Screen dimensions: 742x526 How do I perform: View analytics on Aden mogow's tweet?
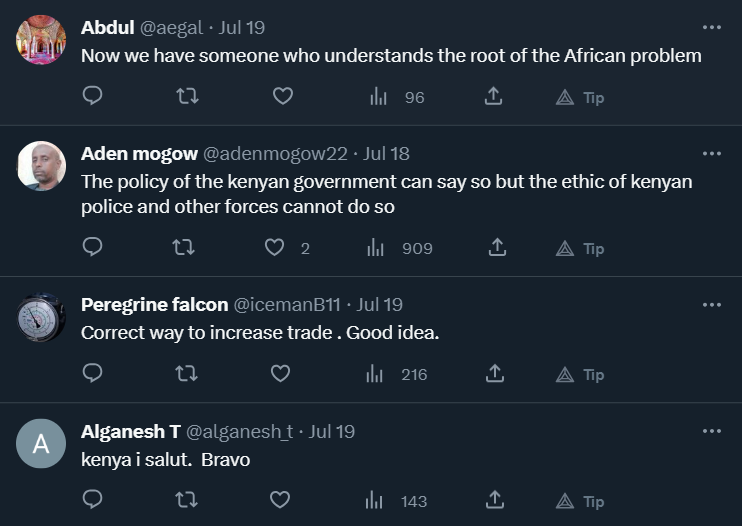[377, 248]
